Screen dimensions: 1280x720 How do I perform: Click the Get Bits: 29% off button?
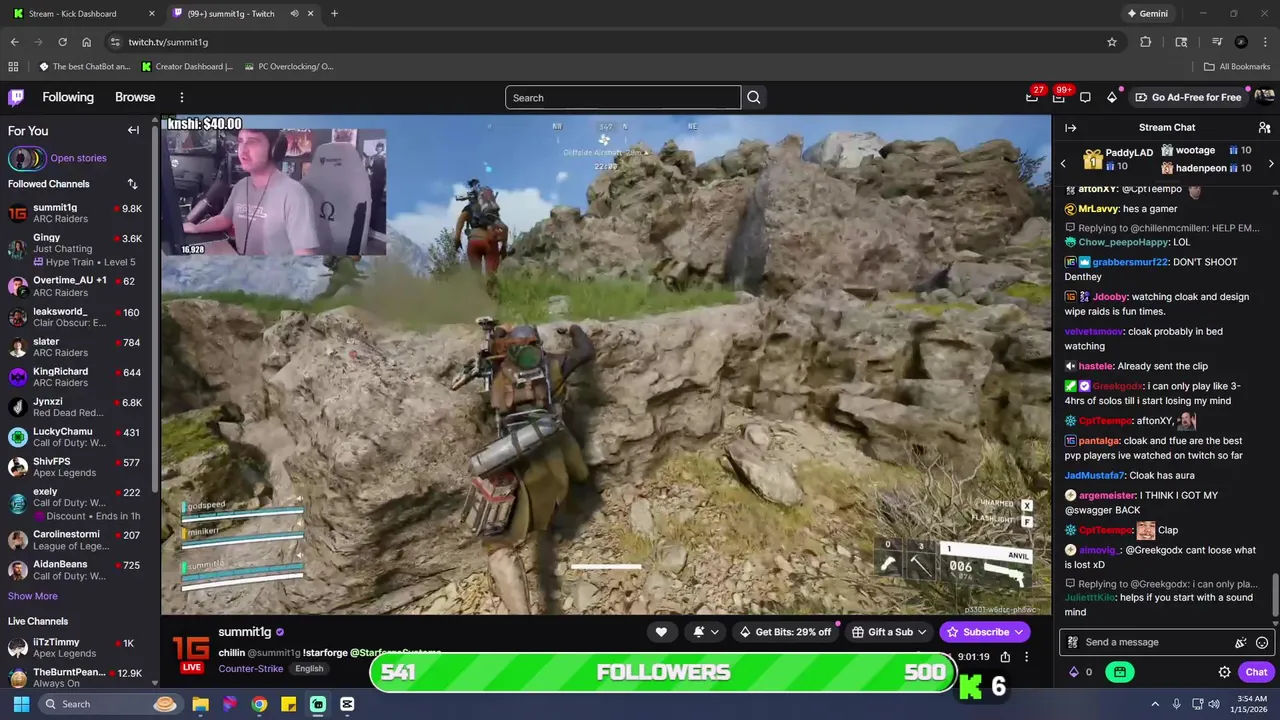784,632
